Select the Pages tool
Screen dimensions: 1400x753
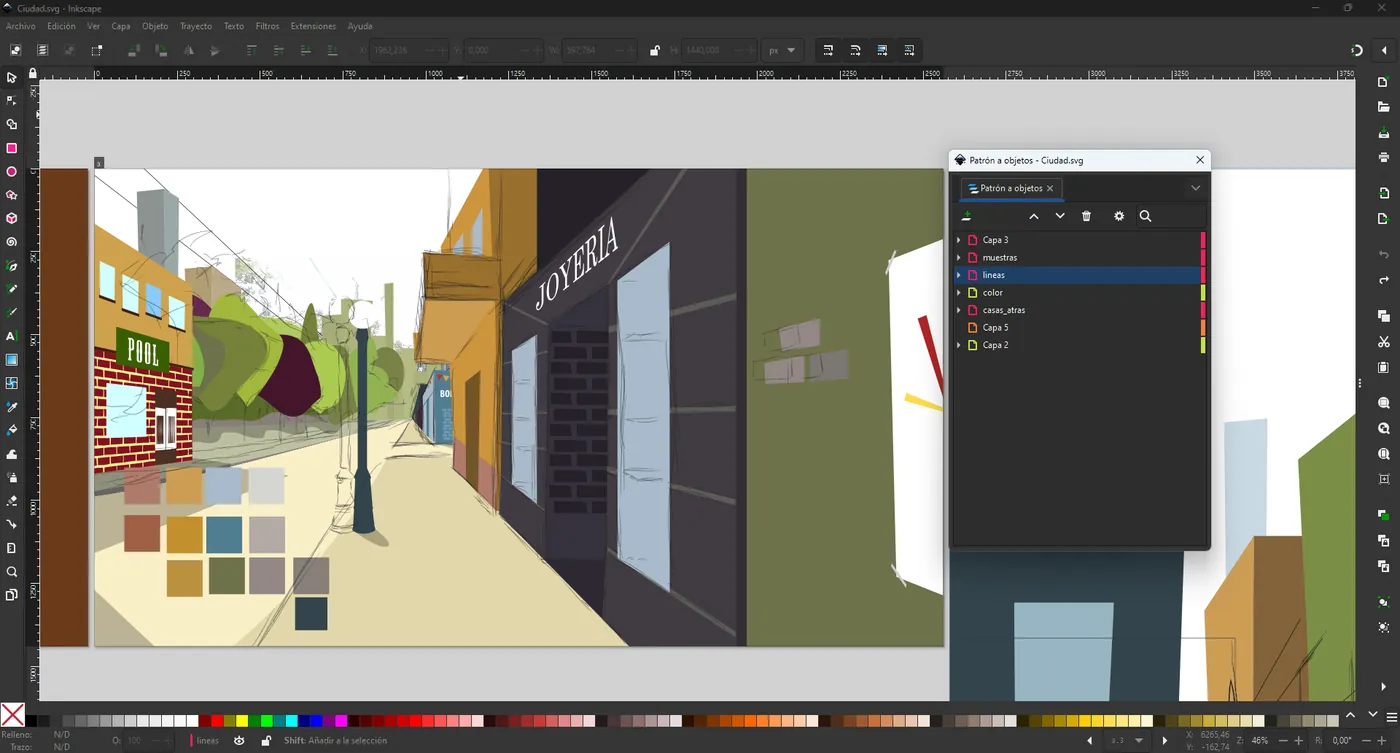tap(12, 595)
